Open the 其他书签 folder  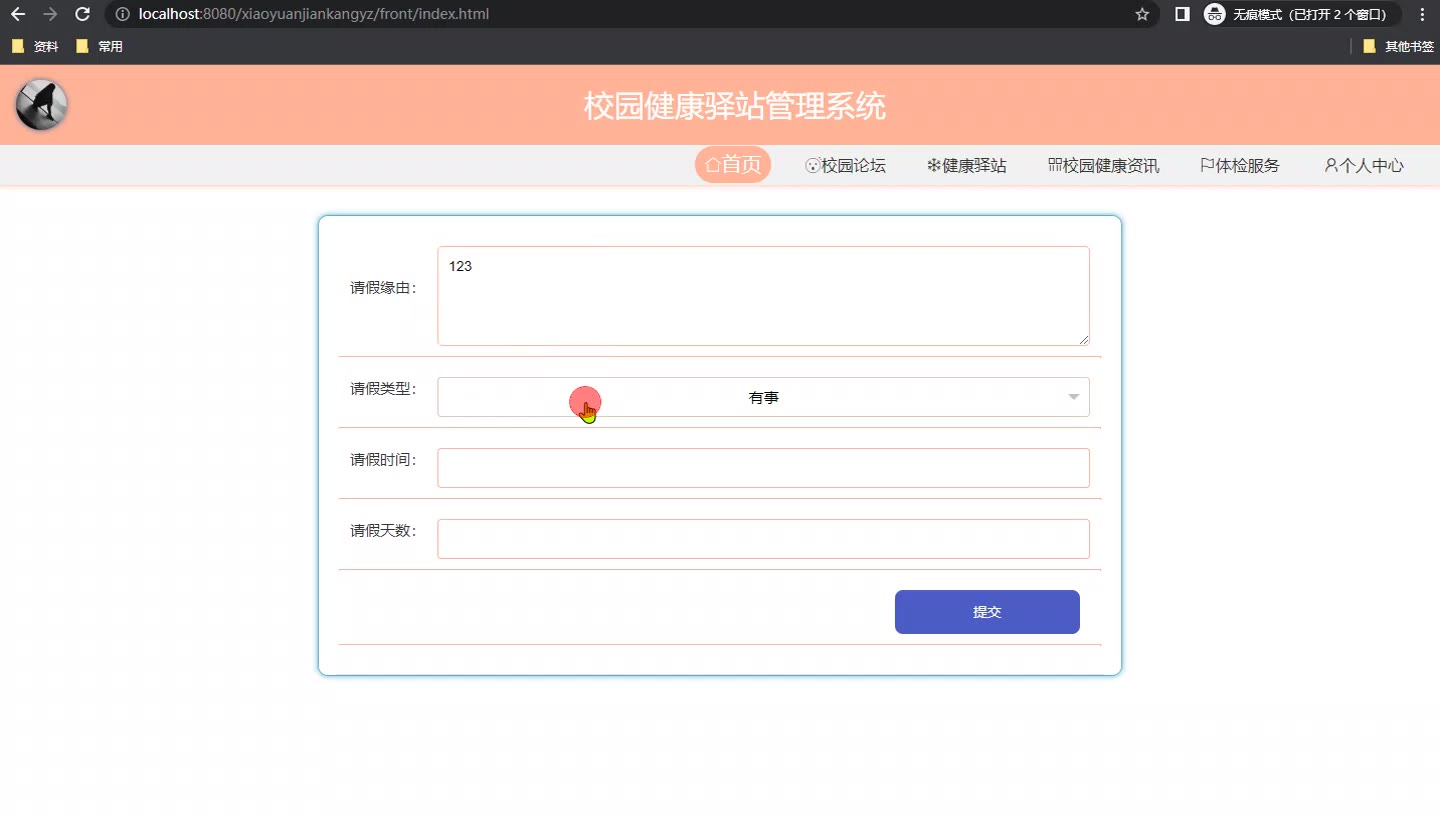(x=1398, y=46)
